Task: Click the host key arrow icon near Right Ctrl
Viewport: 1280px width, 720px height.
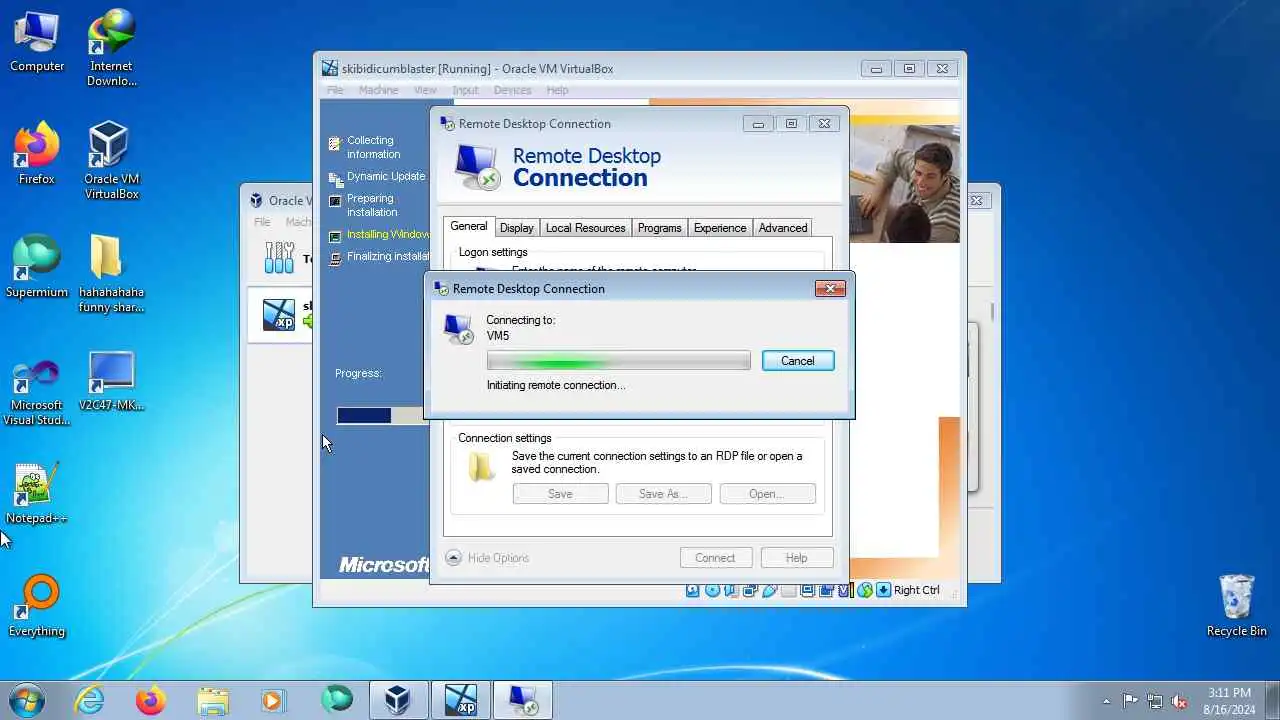Action: coord(883,590)
